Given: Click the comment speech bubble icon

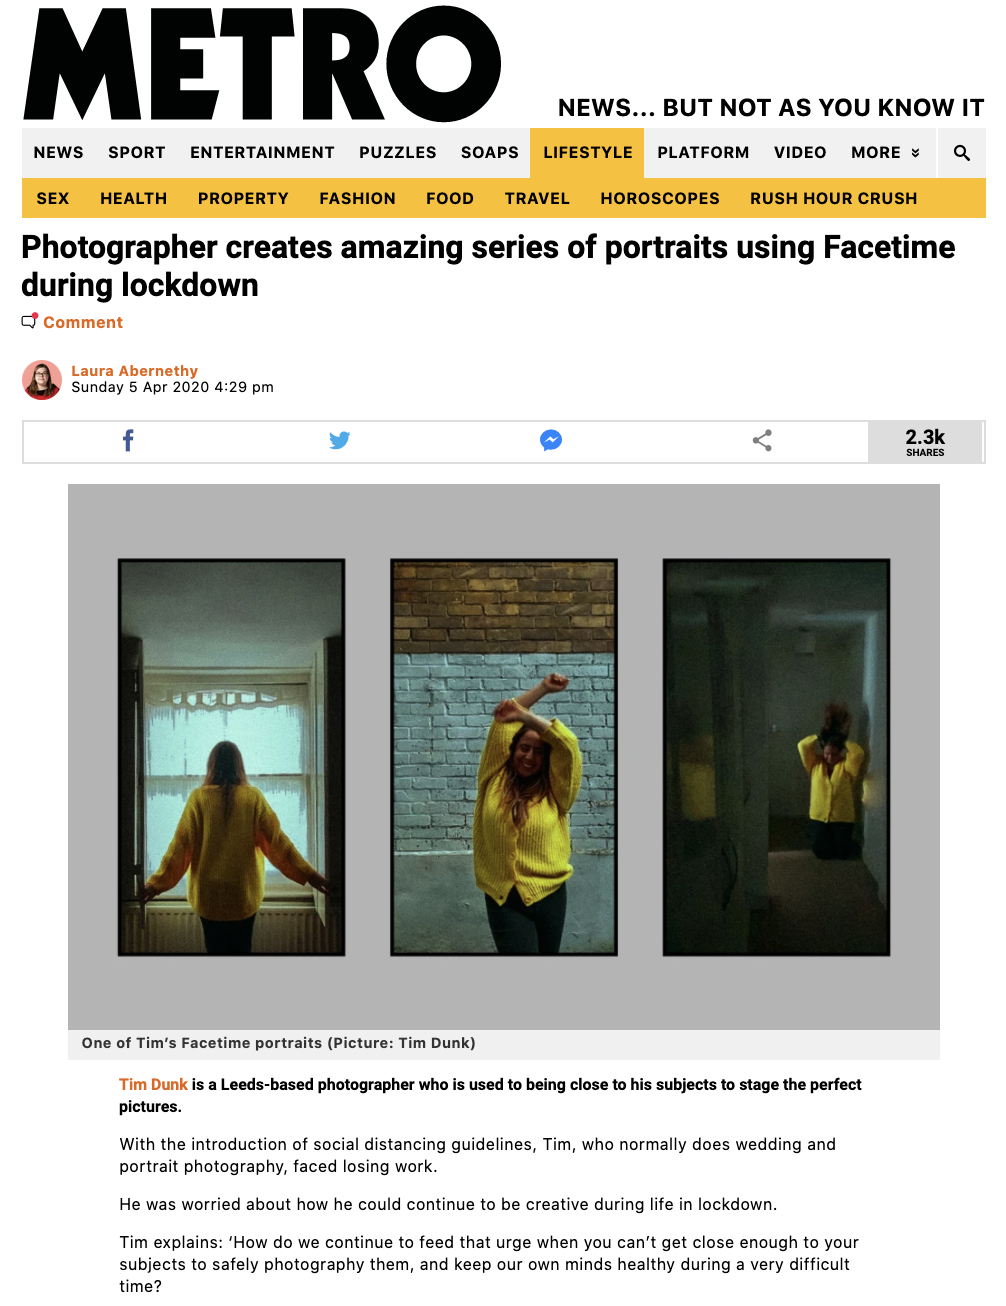Looking at the screenshot, I should pyautogui.click(x=30, y=321).
